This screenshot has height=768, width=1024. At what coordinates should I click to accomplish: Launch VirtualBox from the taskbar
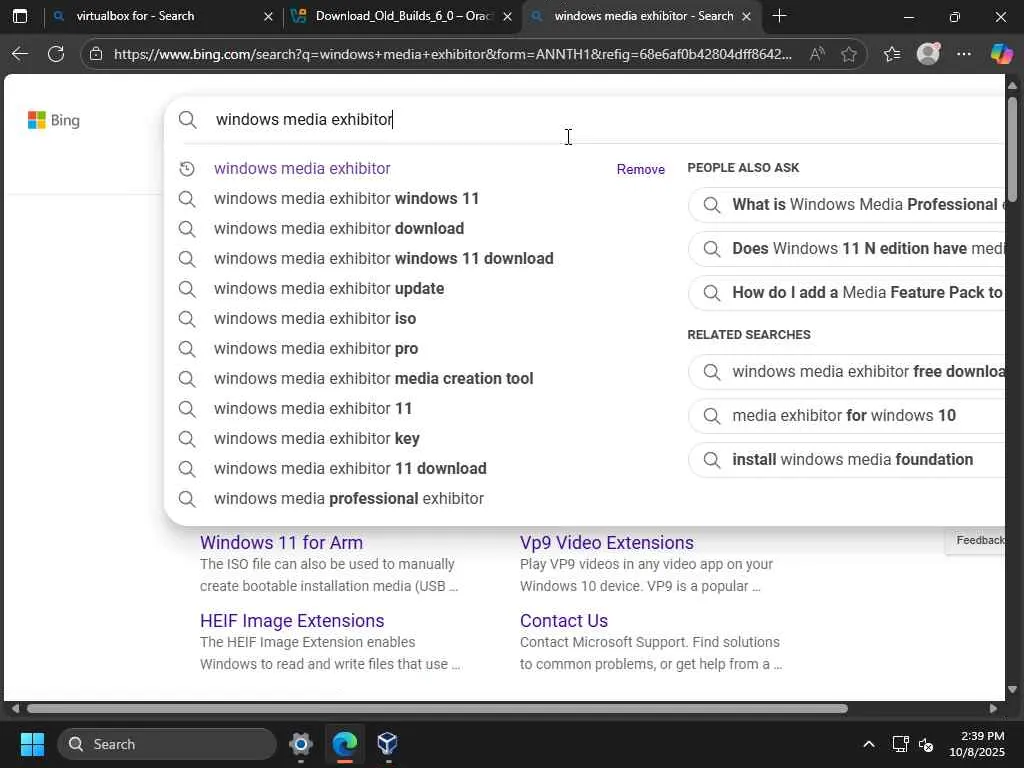click(x=388, y=744)
